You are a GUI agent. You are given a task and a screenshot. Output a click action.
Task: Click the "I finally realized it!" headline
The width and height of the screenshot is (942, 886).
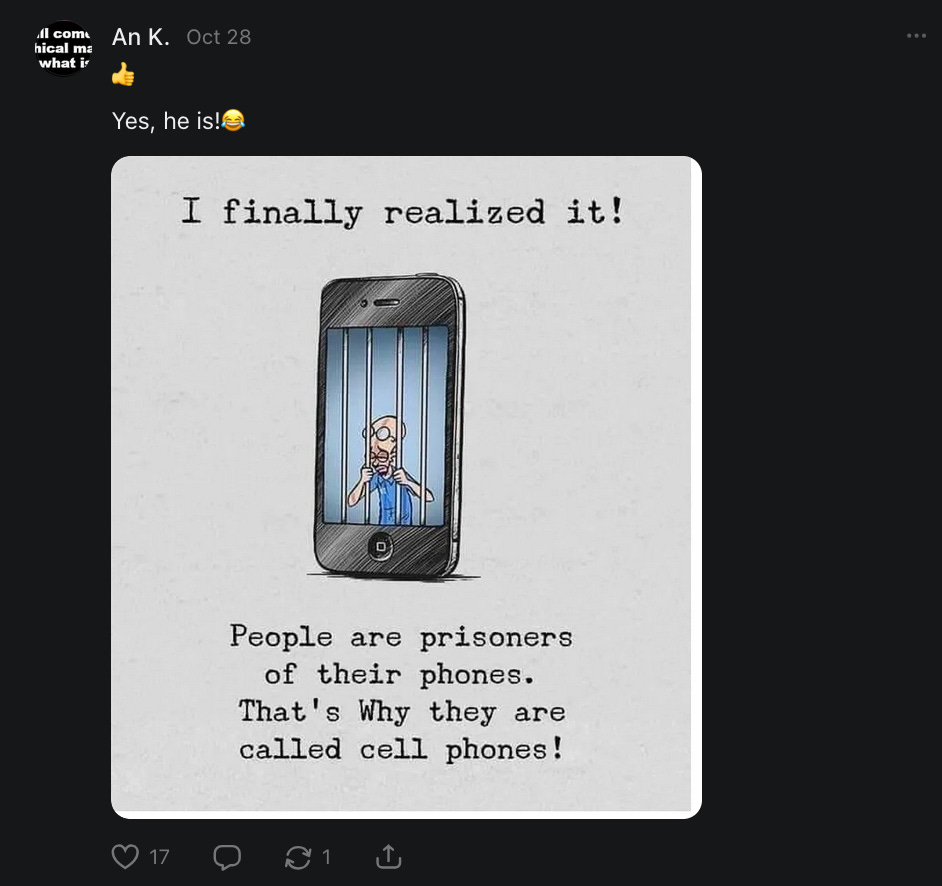(x=403, y=212)
